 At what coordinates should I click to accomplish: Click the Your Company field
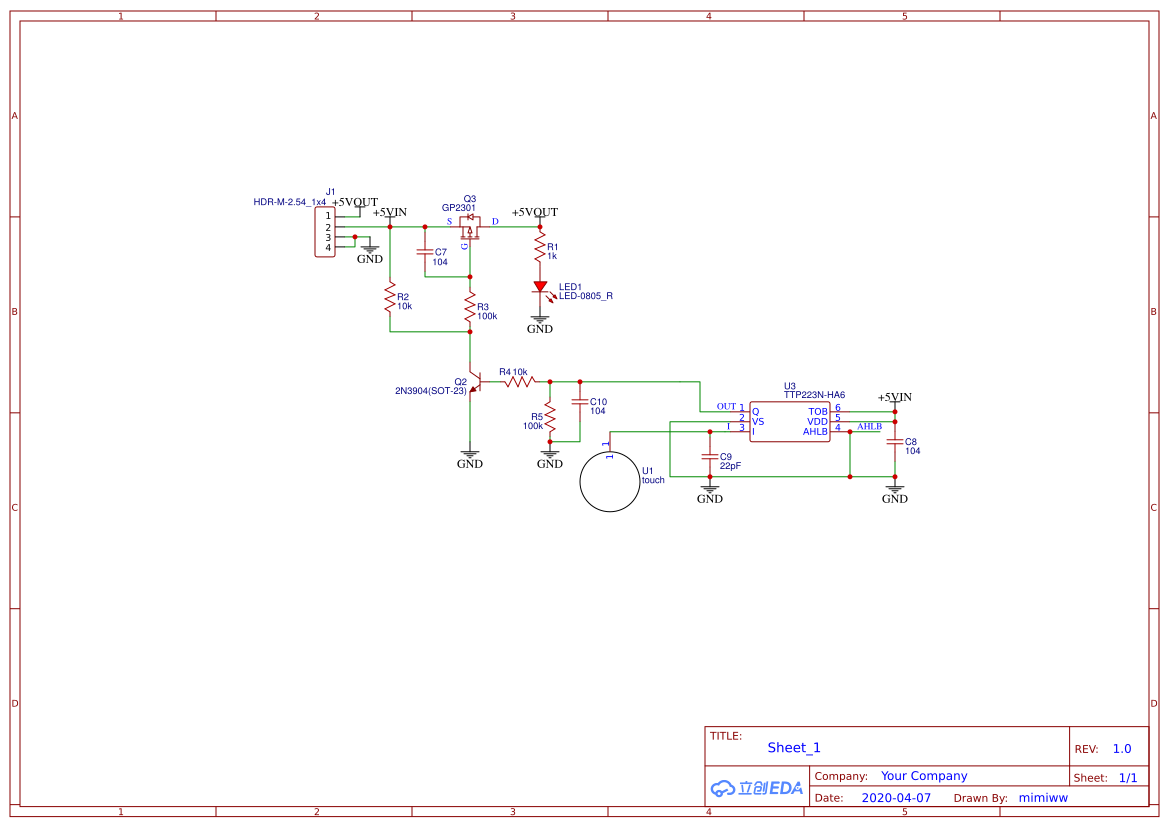924,776
